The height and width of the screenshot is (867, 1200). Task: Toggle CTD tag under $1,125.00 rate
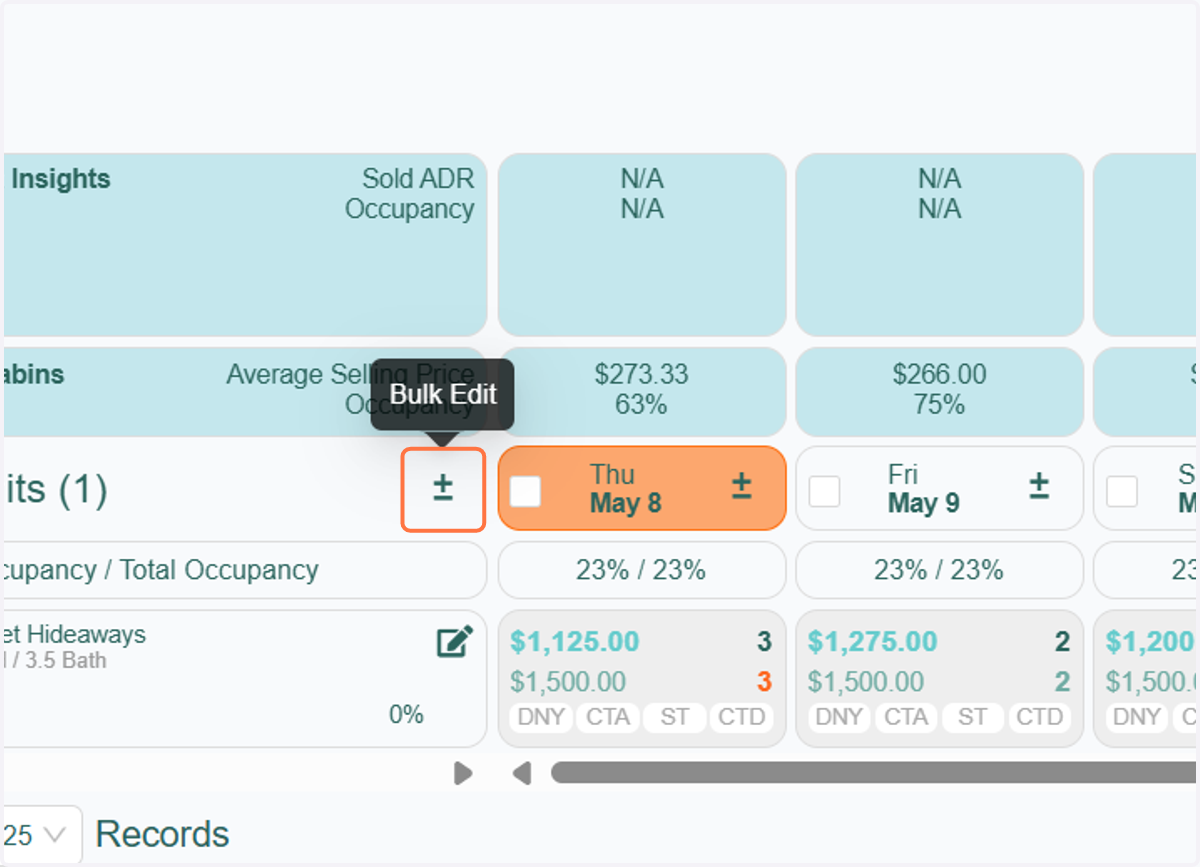pos(741,717)
